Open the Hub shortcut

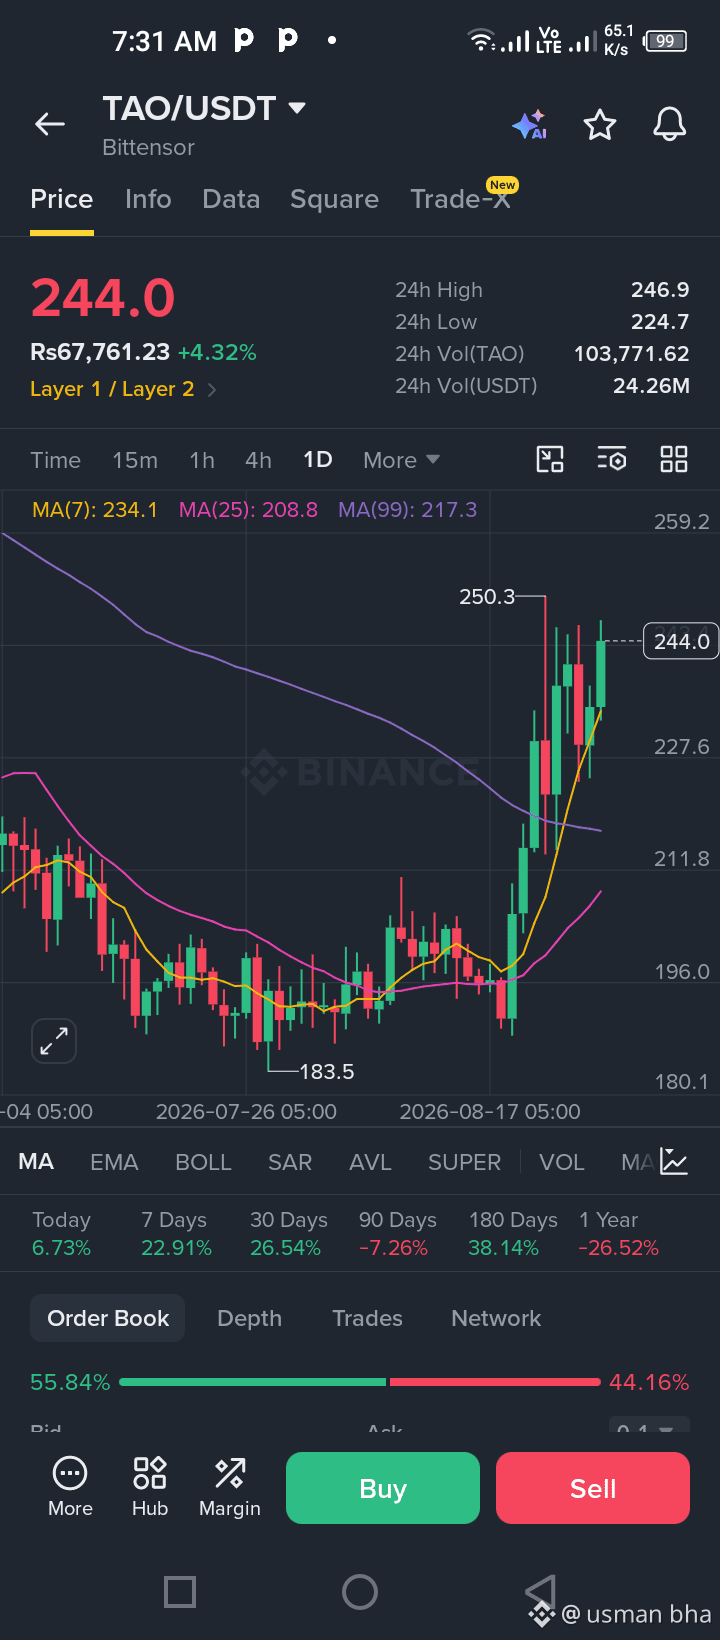[x=150, y=1487]
